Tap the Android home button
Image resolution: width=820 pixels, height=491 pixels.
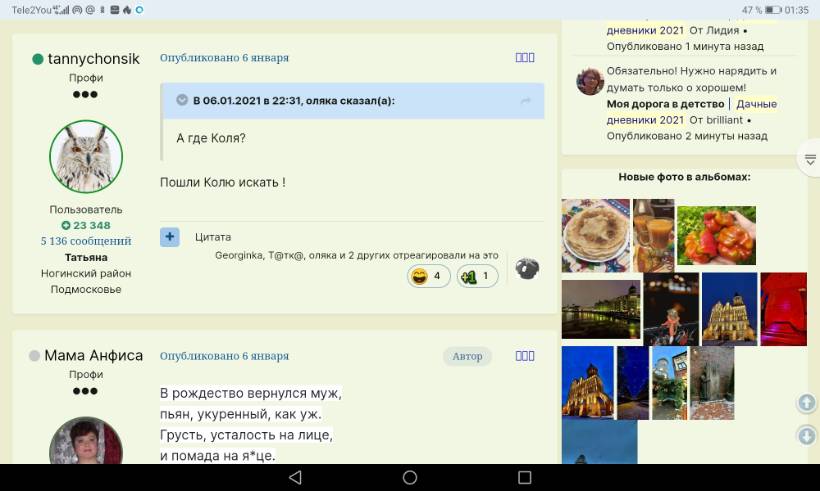pyautogui.click(x=410, y=477)
